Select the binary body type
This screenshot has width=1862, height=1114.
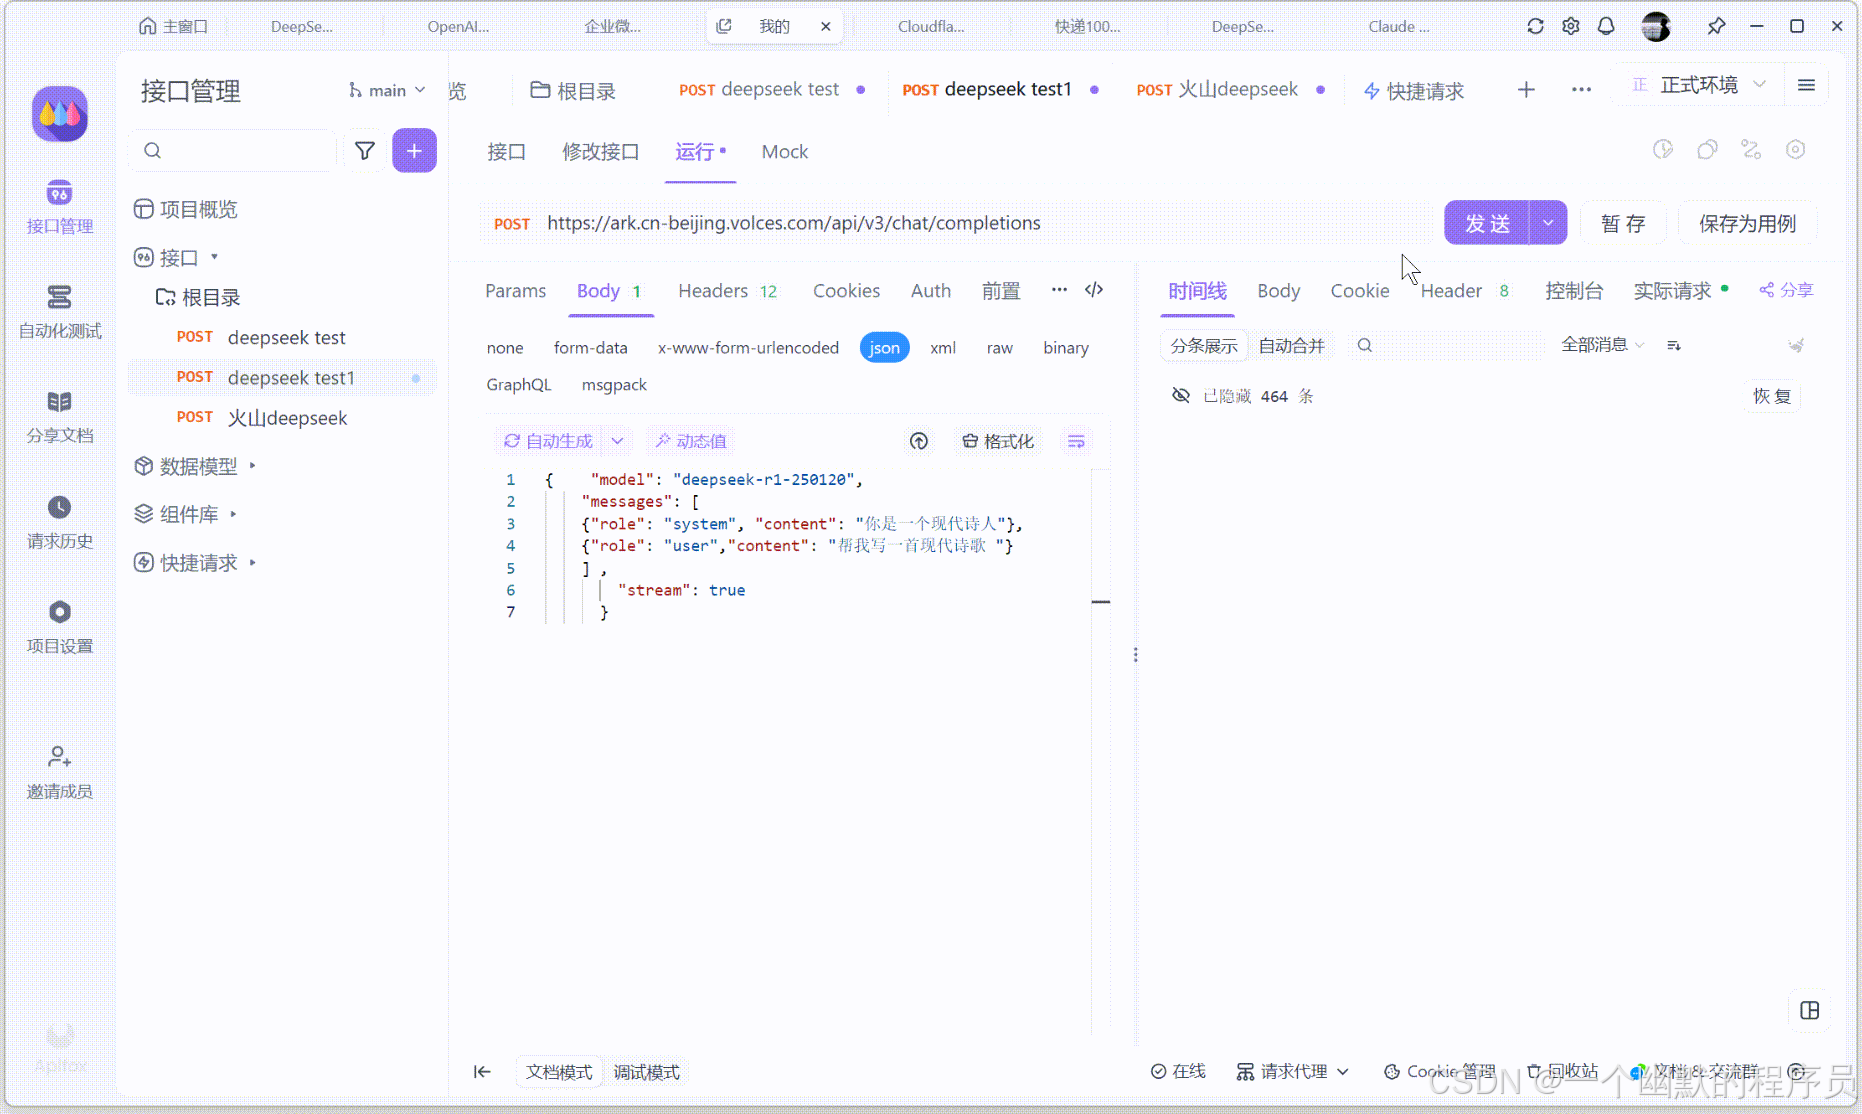click(x=1066, y=348)
